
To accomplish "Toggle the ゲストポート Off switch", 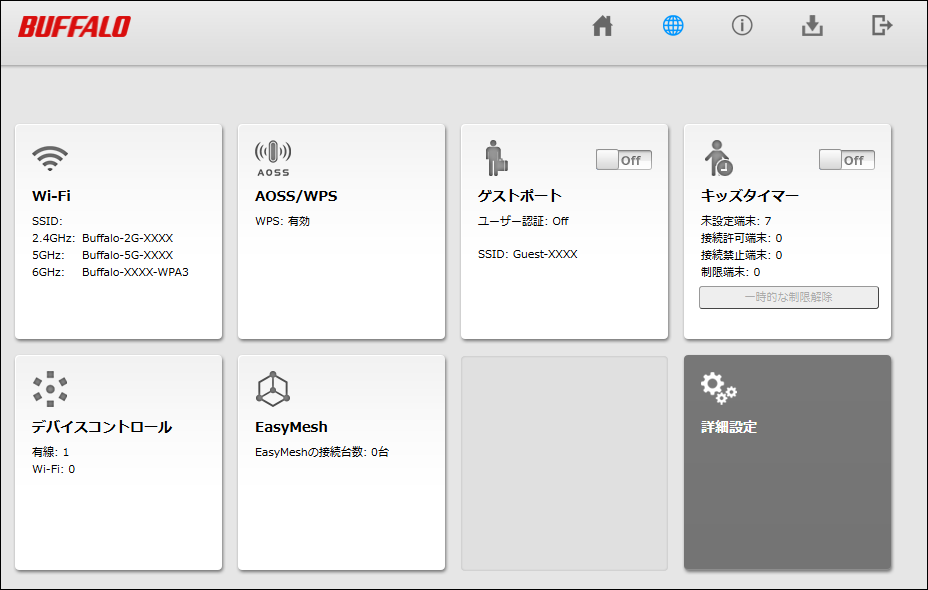I will click(x=624, y=160).
